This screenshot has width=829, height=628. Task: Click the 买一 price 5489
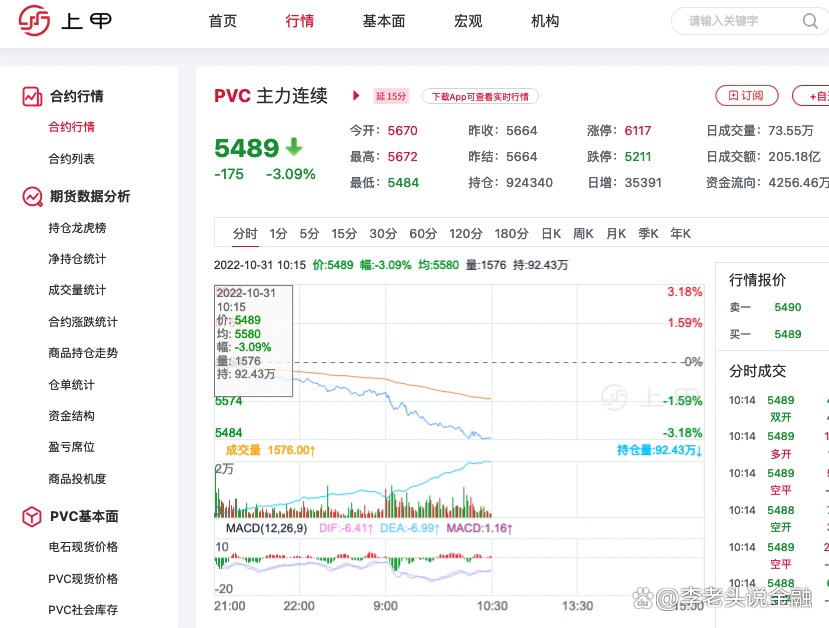(788, 334)
